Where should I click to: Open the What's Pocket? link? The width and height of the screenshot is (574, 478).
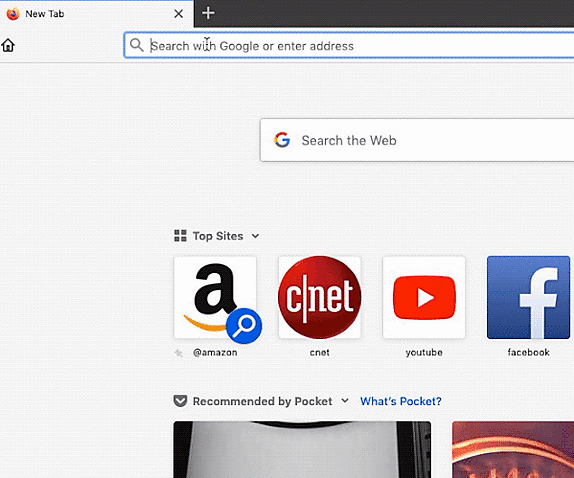pyautogui.click(x=401, y=401)
